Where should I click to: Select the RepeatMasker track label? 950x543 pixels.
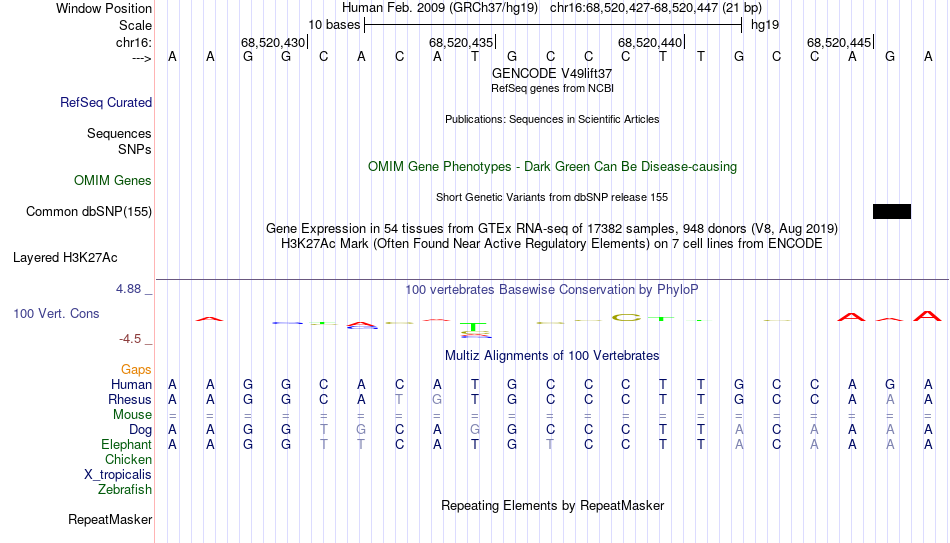click(x=110, y=519)
